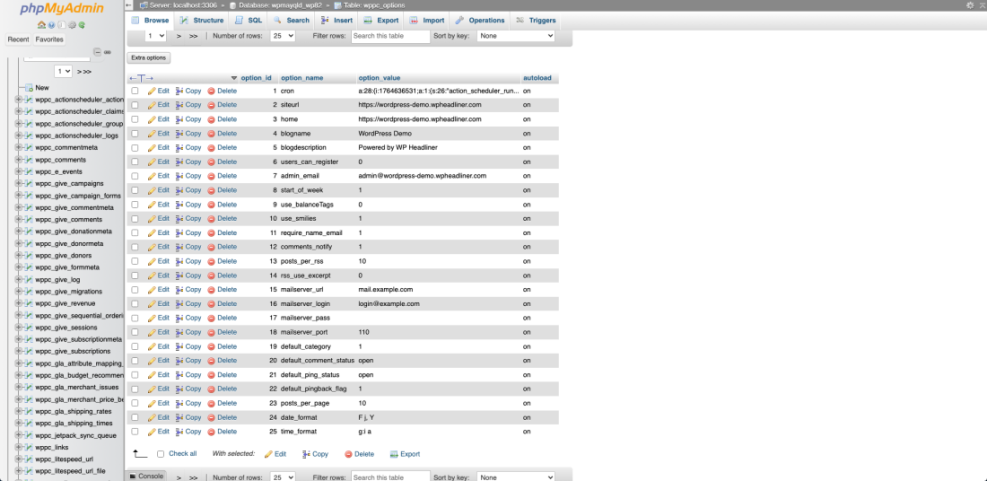Image resolution: width=987 pixels, height=481 pixels.
Task: Open the Insert tab
Action: pyautogui.click(x=337, y=20)
